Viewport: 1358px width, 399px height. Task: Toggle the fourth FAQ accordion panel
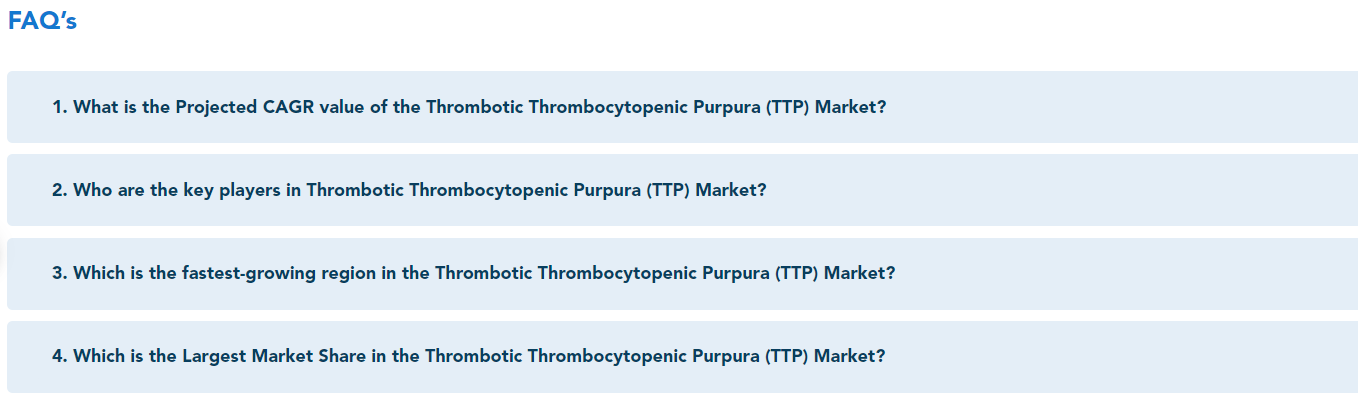click(x=682, y=356)
